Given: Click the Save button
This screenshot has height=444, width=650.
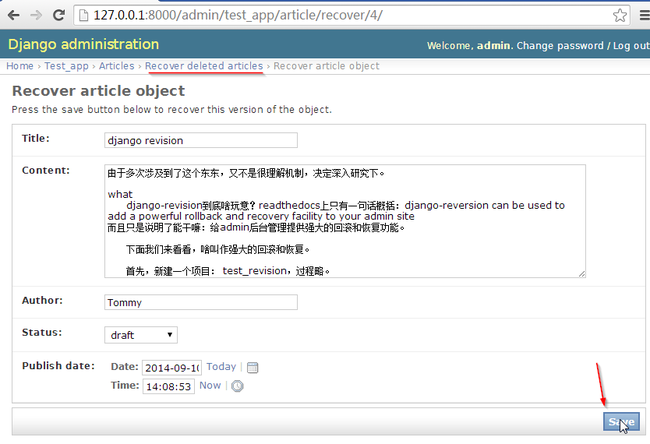Looking at the screenshot, I should (621, 422).
